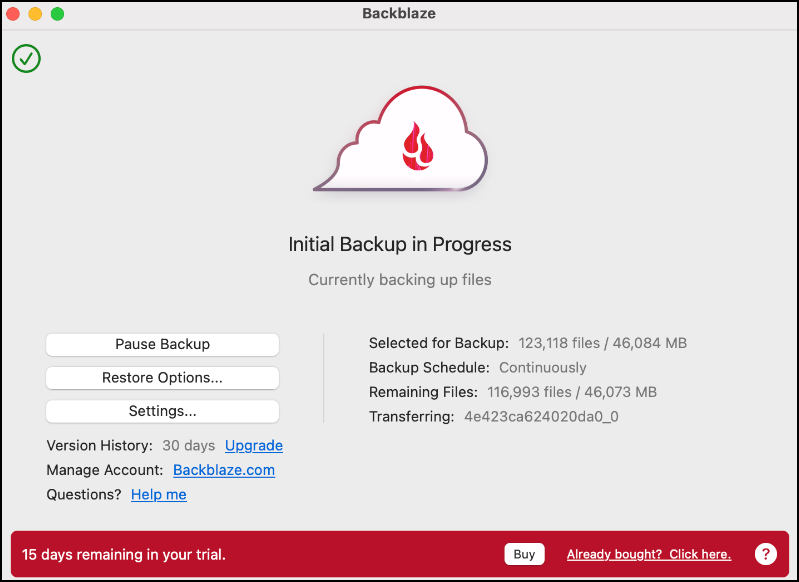Click the Selected for Backup file count
This screenshot has height=582, width=799.
click(x=602, y=343)
